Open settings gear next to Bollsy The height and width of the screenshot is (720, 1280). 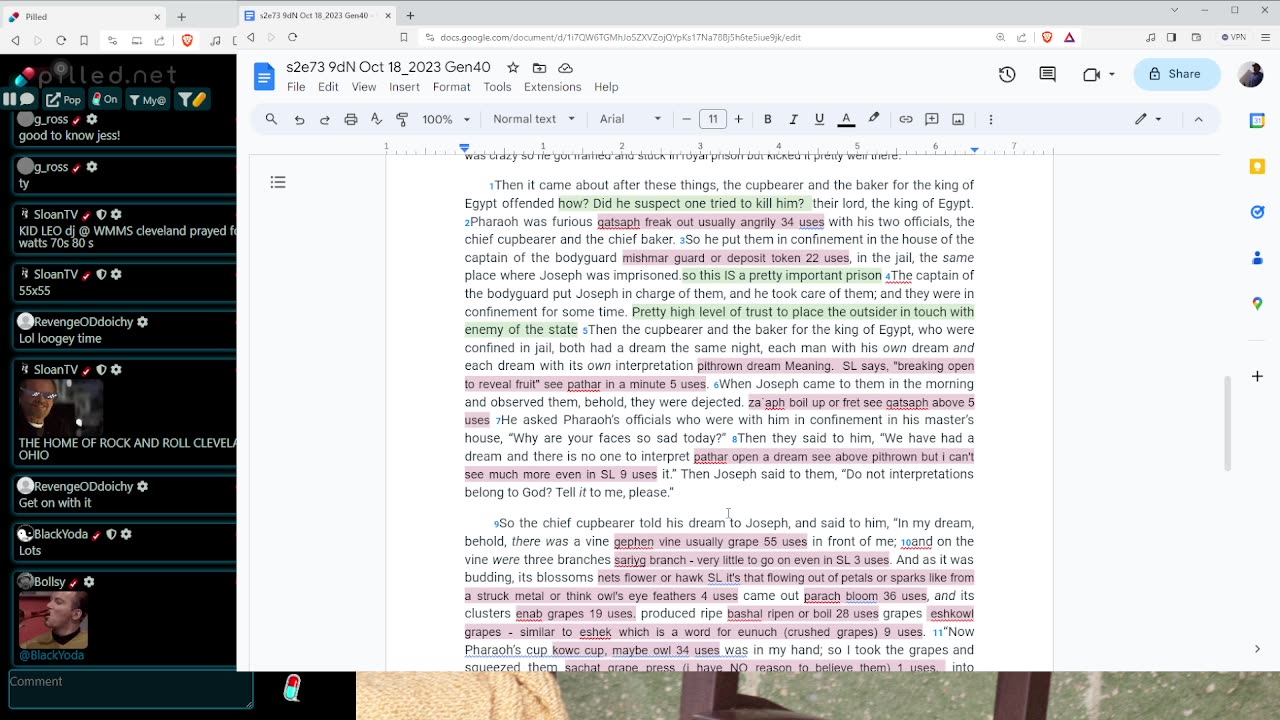coord(89,582)
